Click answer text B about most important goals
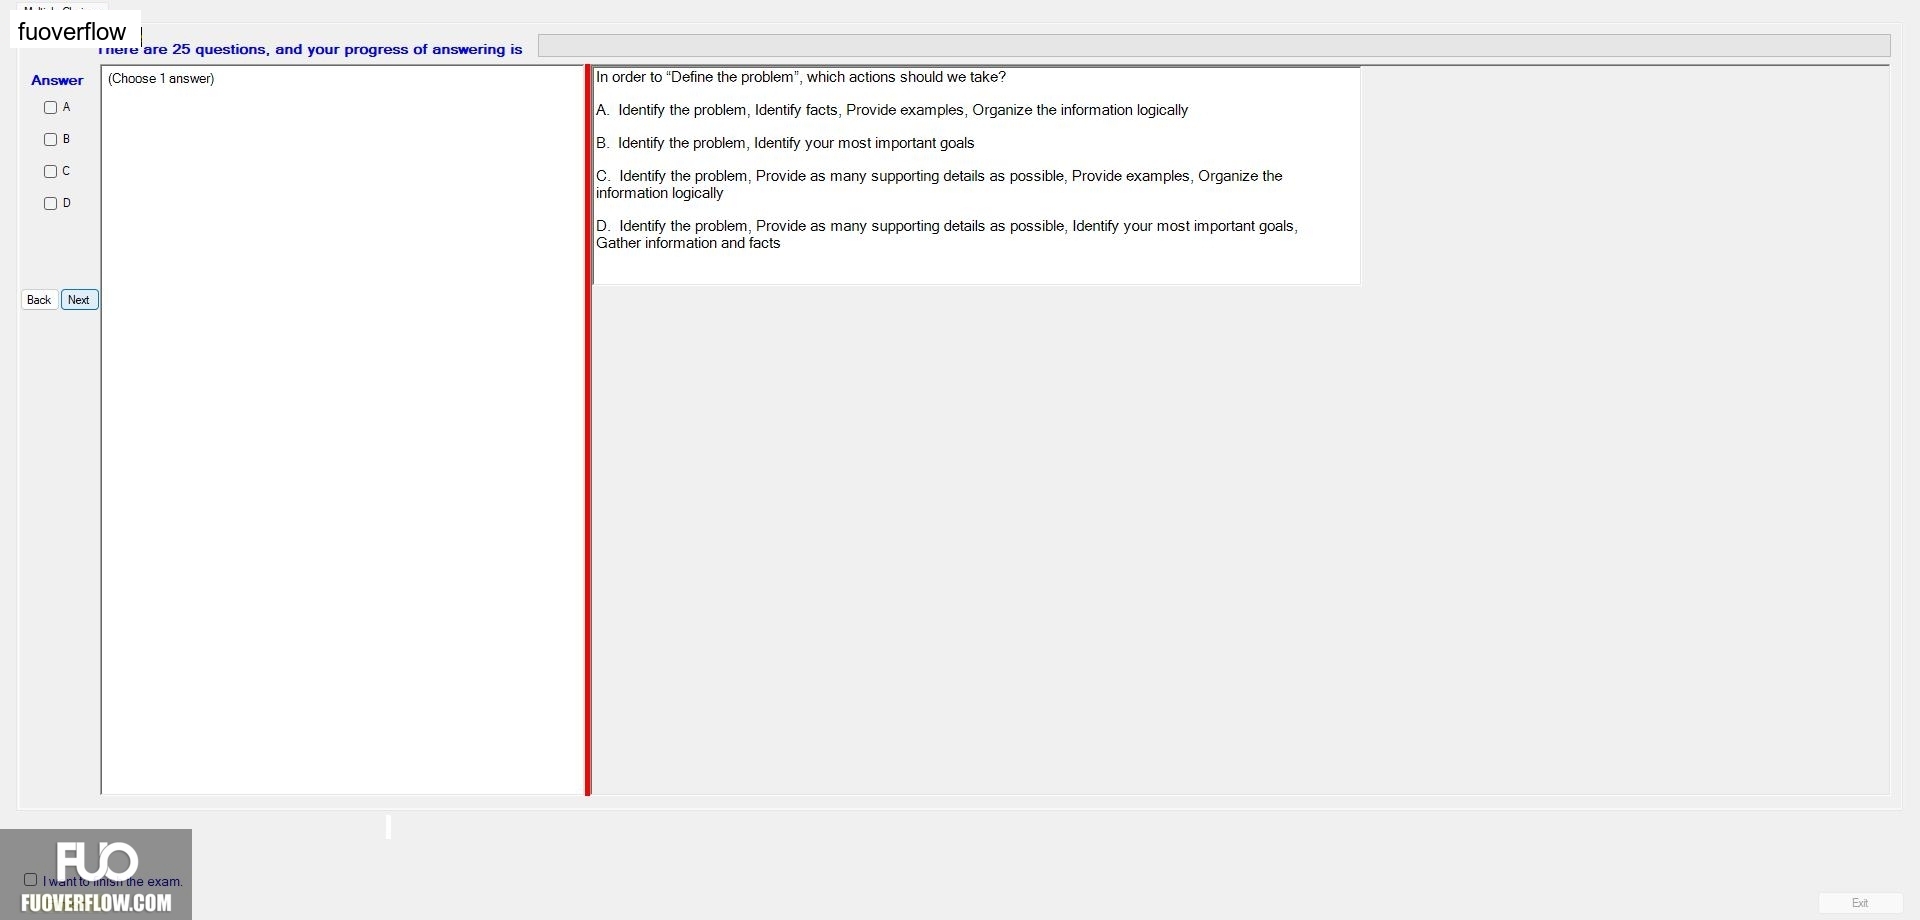 (x=785, y=143)
